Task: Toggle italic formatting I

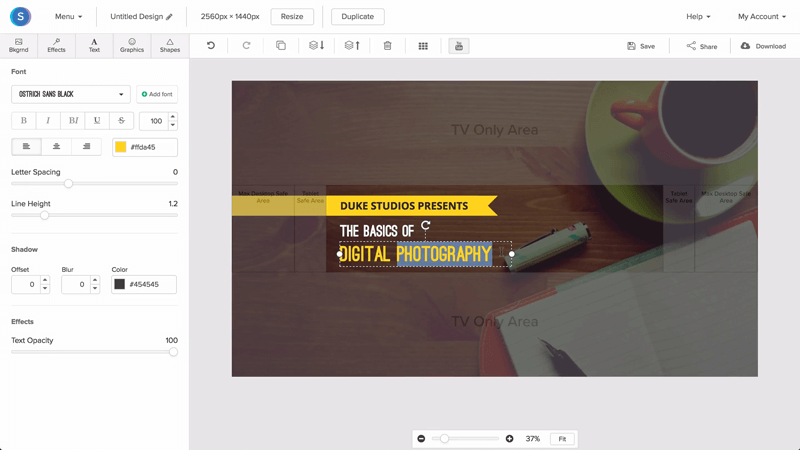Action: (48, 120)
